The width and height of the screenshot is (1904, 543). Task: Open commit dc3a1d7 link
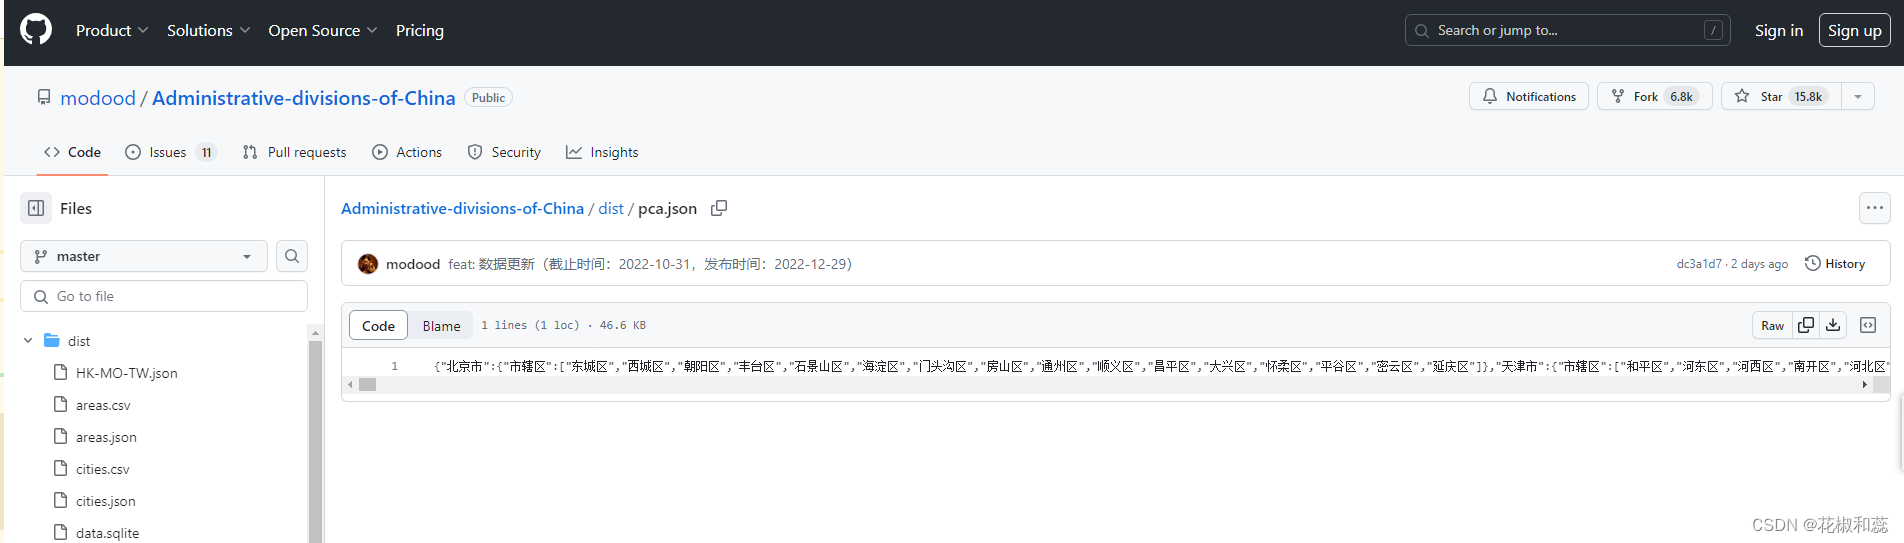(x=1699, y=264)
